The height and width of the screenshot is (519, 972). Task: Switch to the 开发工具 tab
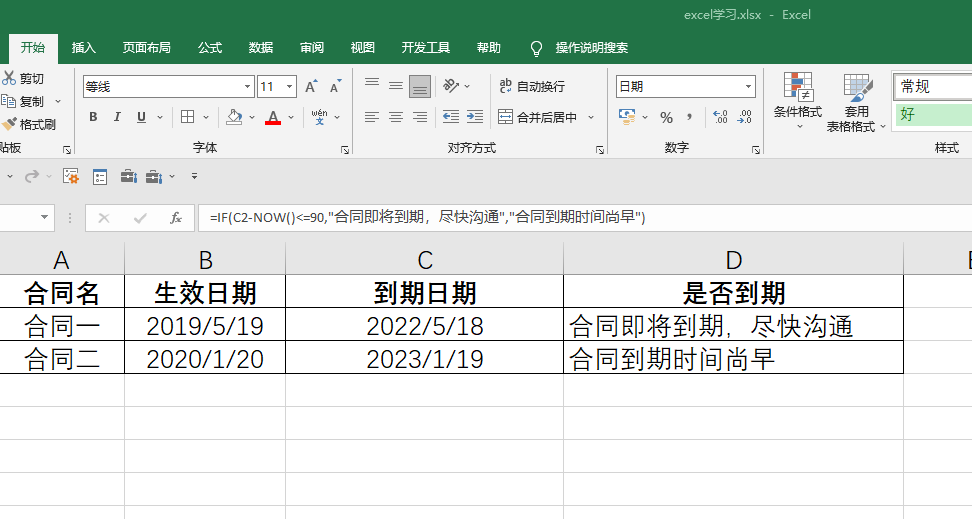pos(425,48)
